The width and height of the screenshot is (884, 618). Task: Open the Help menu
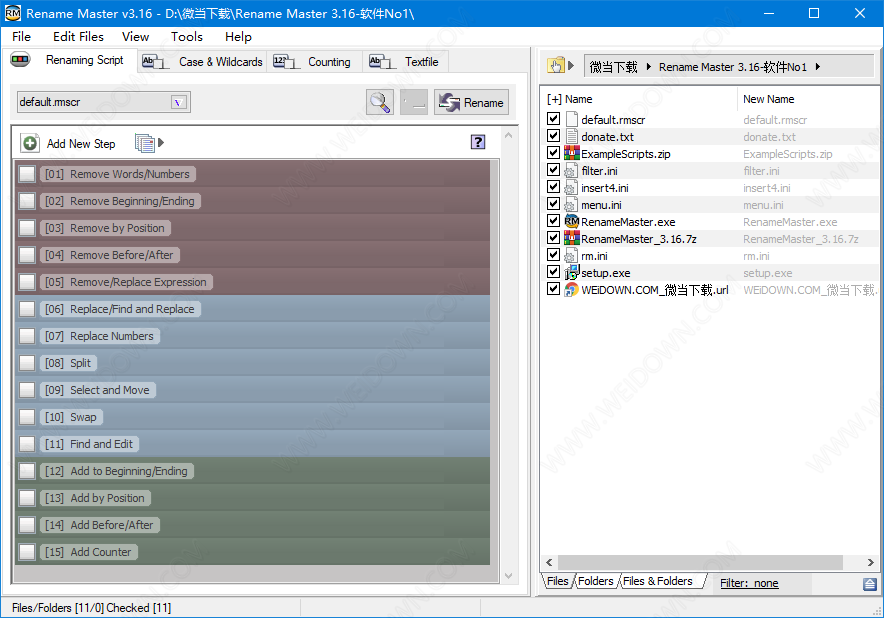238,37
